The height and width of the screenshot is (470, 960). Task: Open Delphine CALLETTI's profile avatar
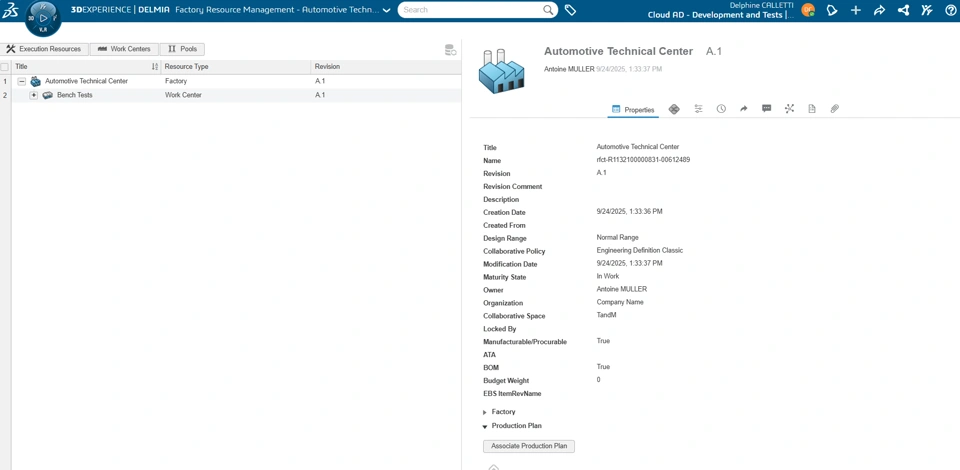point(808,10)
